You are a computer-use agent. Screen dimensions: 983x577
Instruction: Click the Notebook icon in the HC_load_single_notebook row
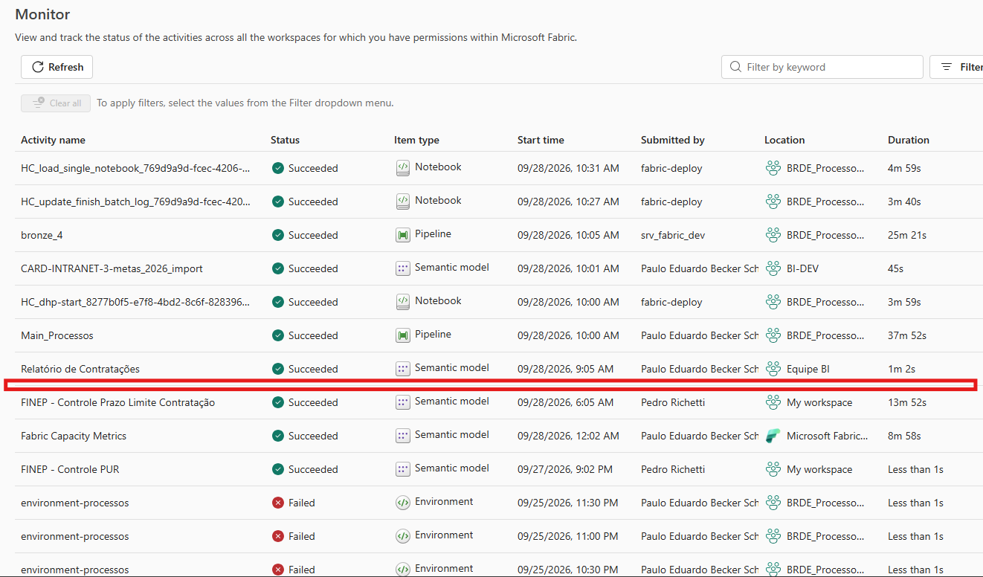(x=403, y=167)
